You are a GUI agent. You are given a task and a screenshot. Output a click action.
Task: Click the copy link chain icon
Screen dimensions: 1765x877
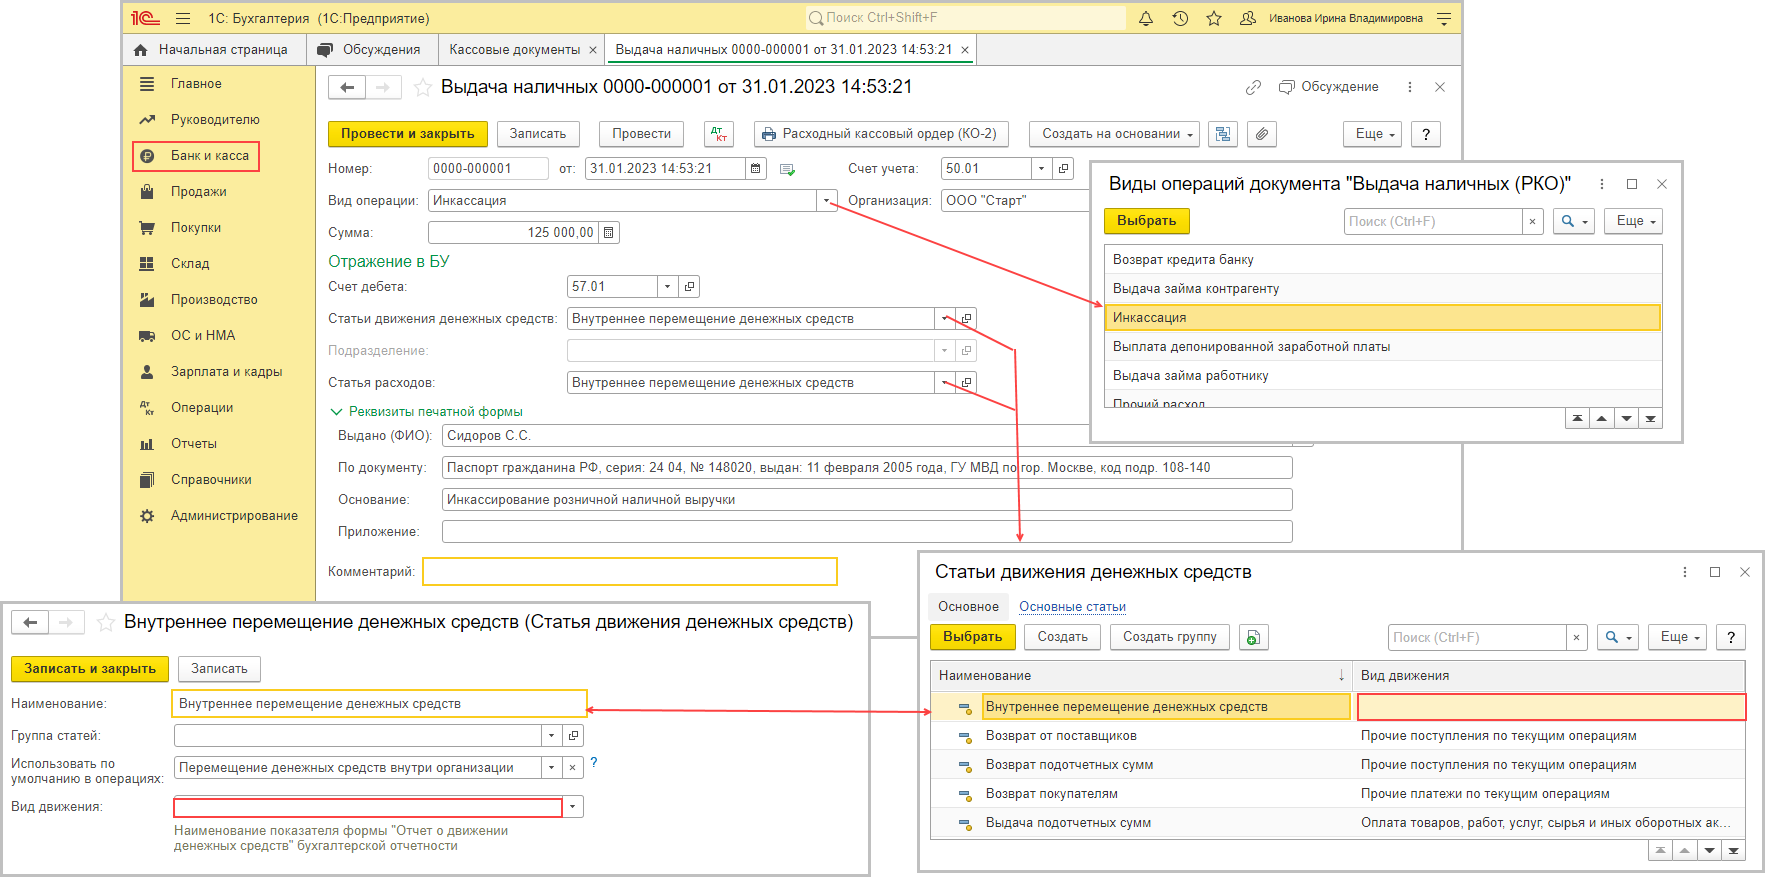click(1253, 88)
